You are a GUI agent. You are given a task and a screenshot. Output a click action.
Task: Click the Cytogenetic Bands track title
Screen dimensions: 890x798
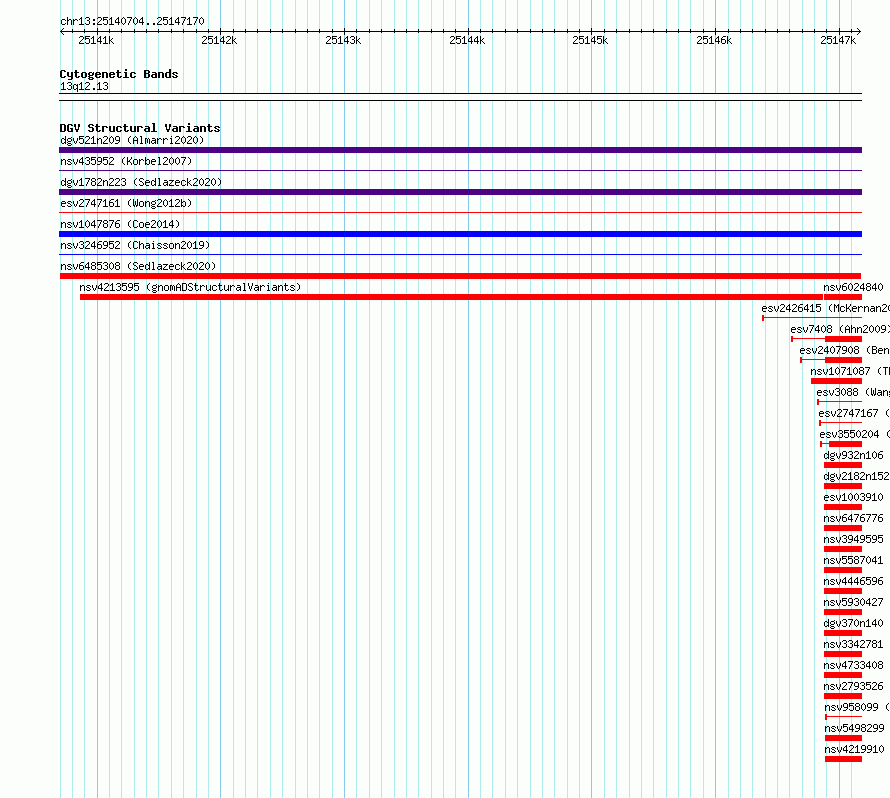point(119,74)
